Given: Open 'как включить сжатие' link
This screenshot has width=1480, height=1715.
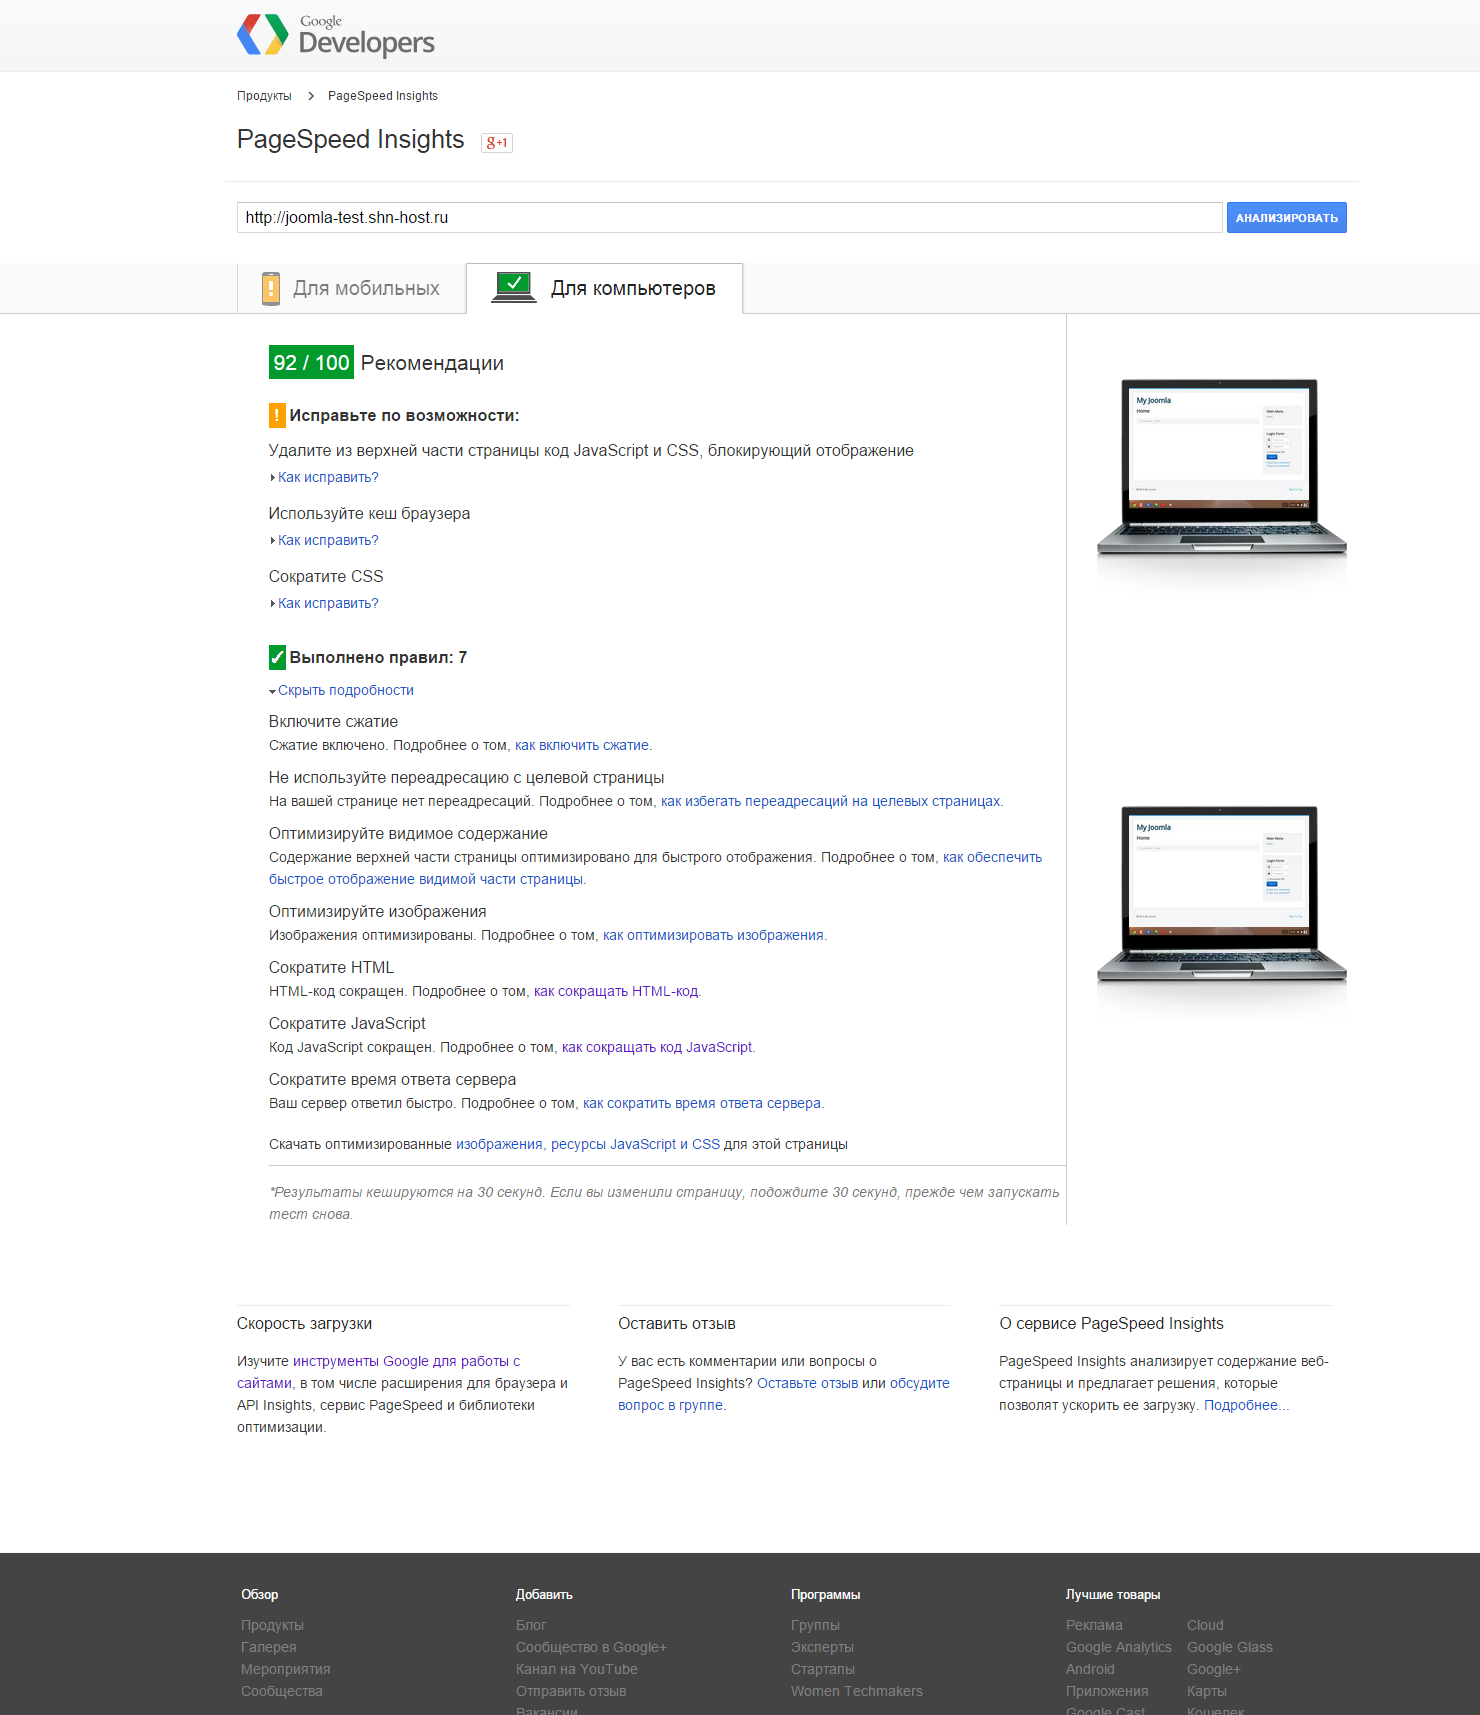Looking at the screenshot, I should [581, 745].
